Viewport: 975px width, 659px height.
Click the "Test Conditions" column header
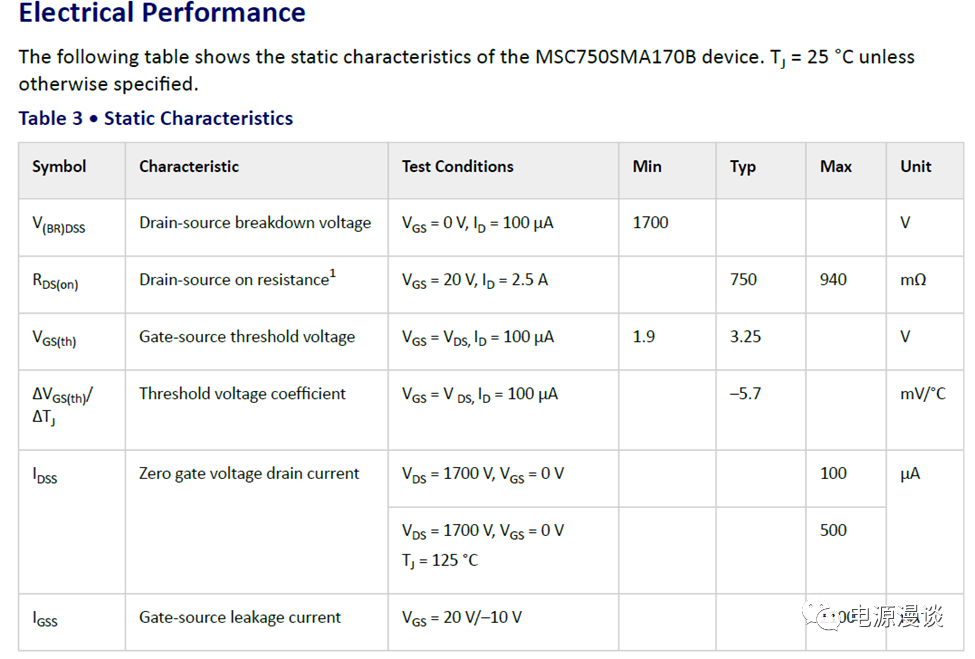(x=458, y=167)
